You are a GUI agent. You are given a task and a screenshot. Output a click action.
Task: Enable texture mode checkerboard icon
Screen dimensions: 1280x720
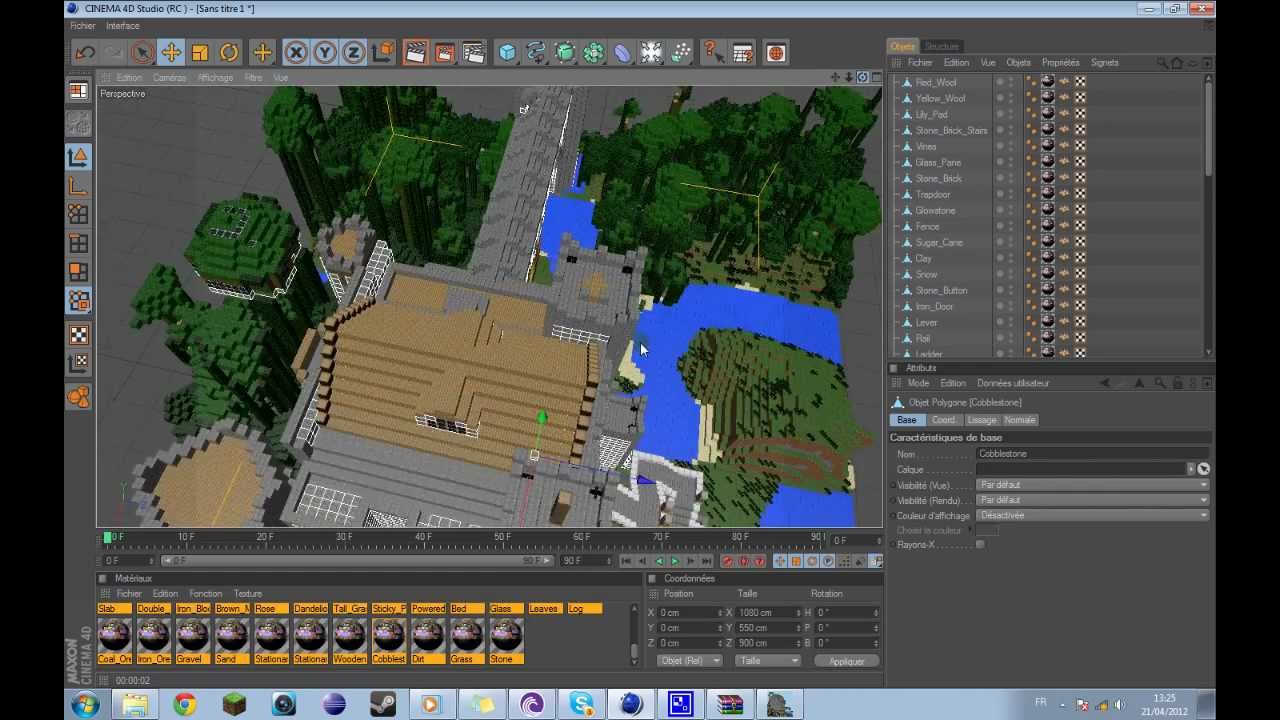78,334
